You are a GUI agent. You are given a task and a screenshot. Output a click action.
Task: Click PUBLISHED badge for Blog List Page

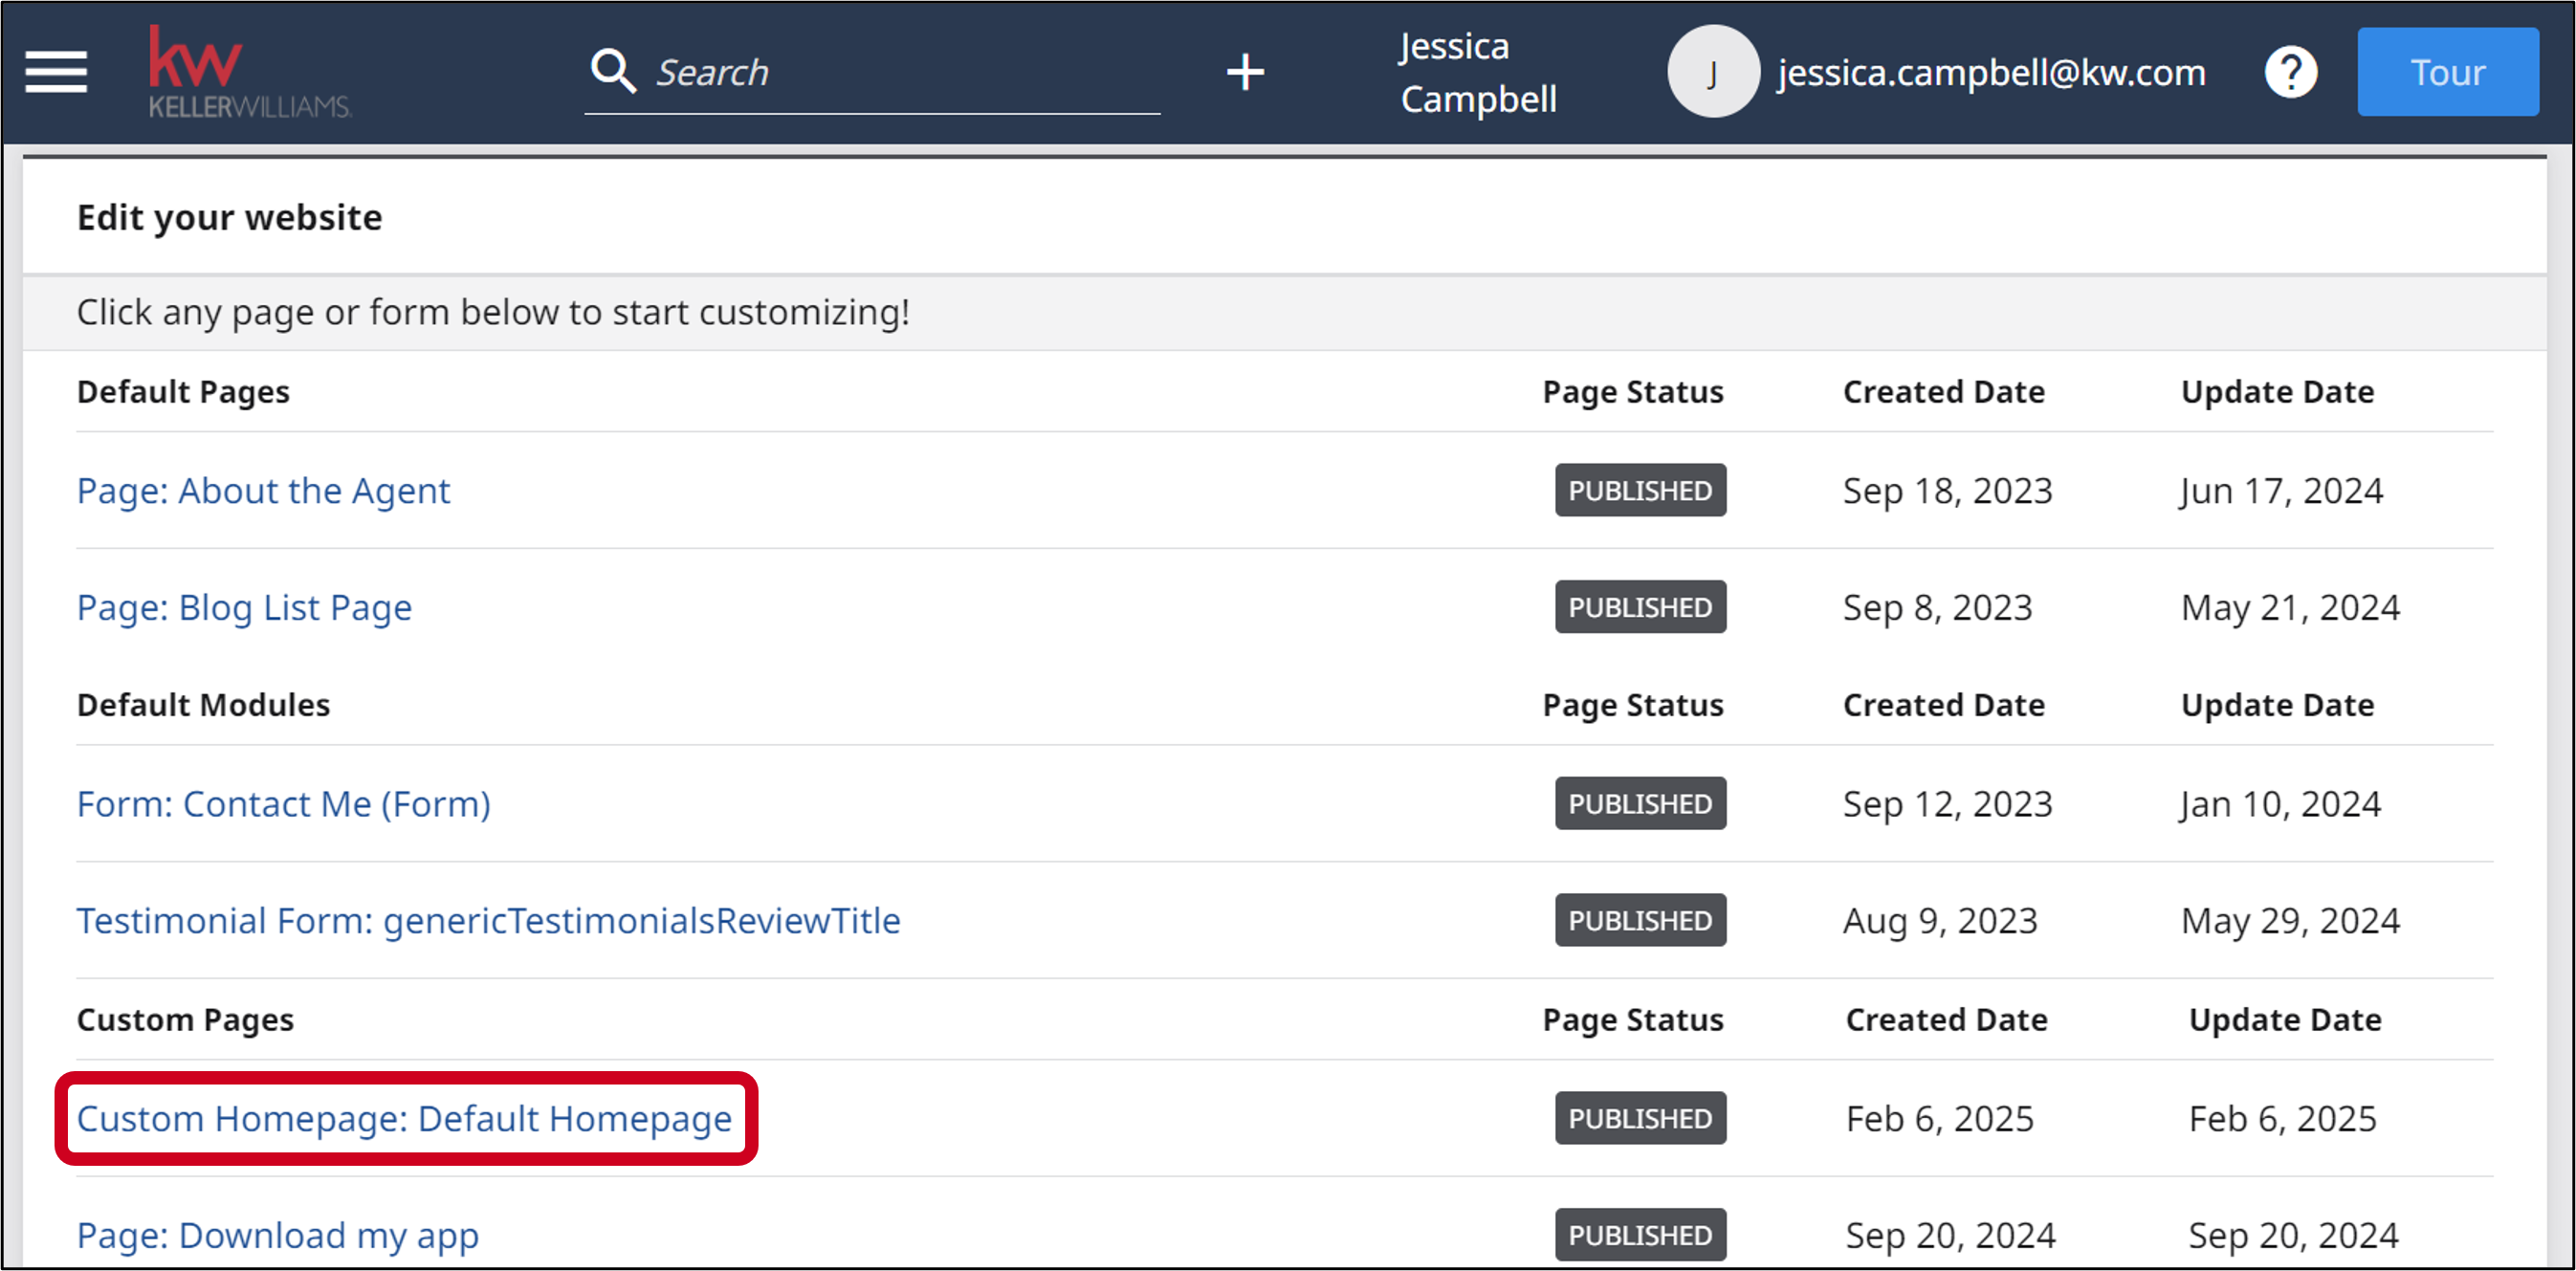click(1640, 608)
